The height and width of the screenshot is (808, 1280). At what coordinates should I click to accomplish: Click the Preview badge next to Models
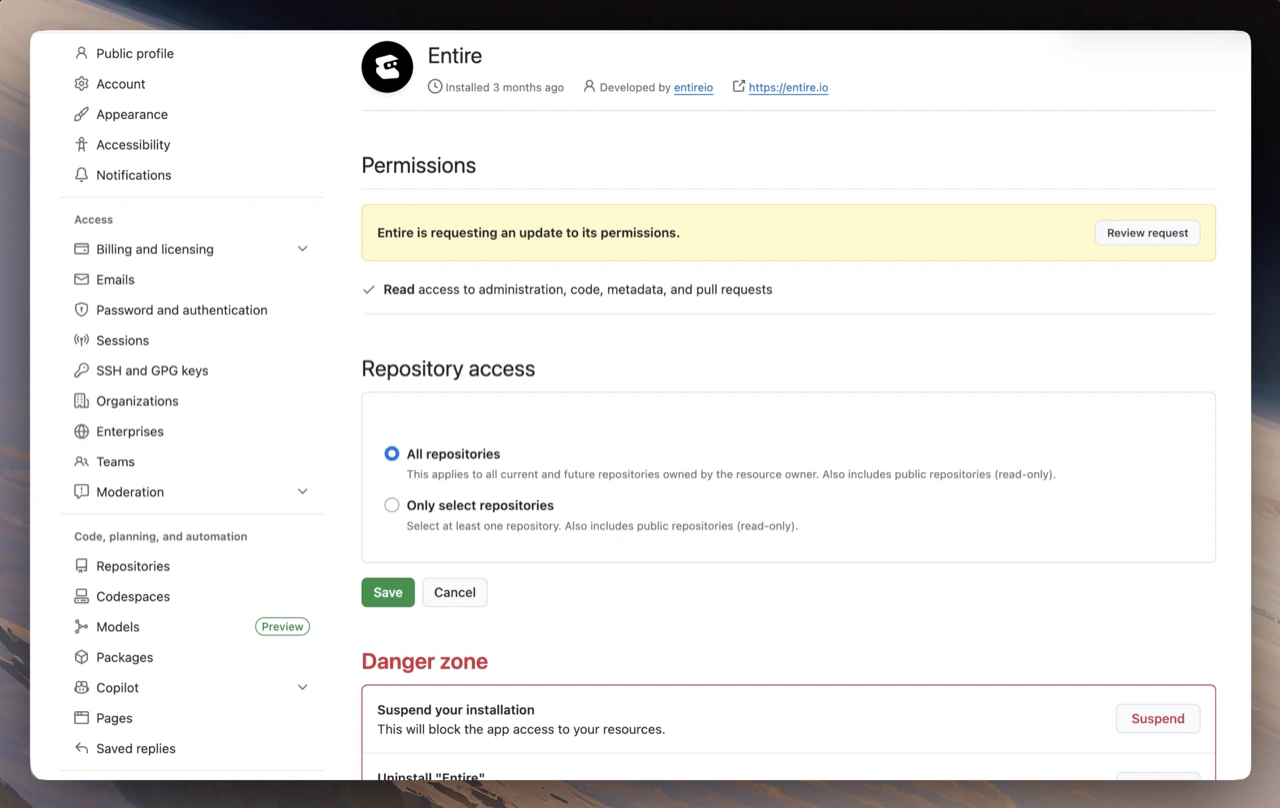click(282, 627)
